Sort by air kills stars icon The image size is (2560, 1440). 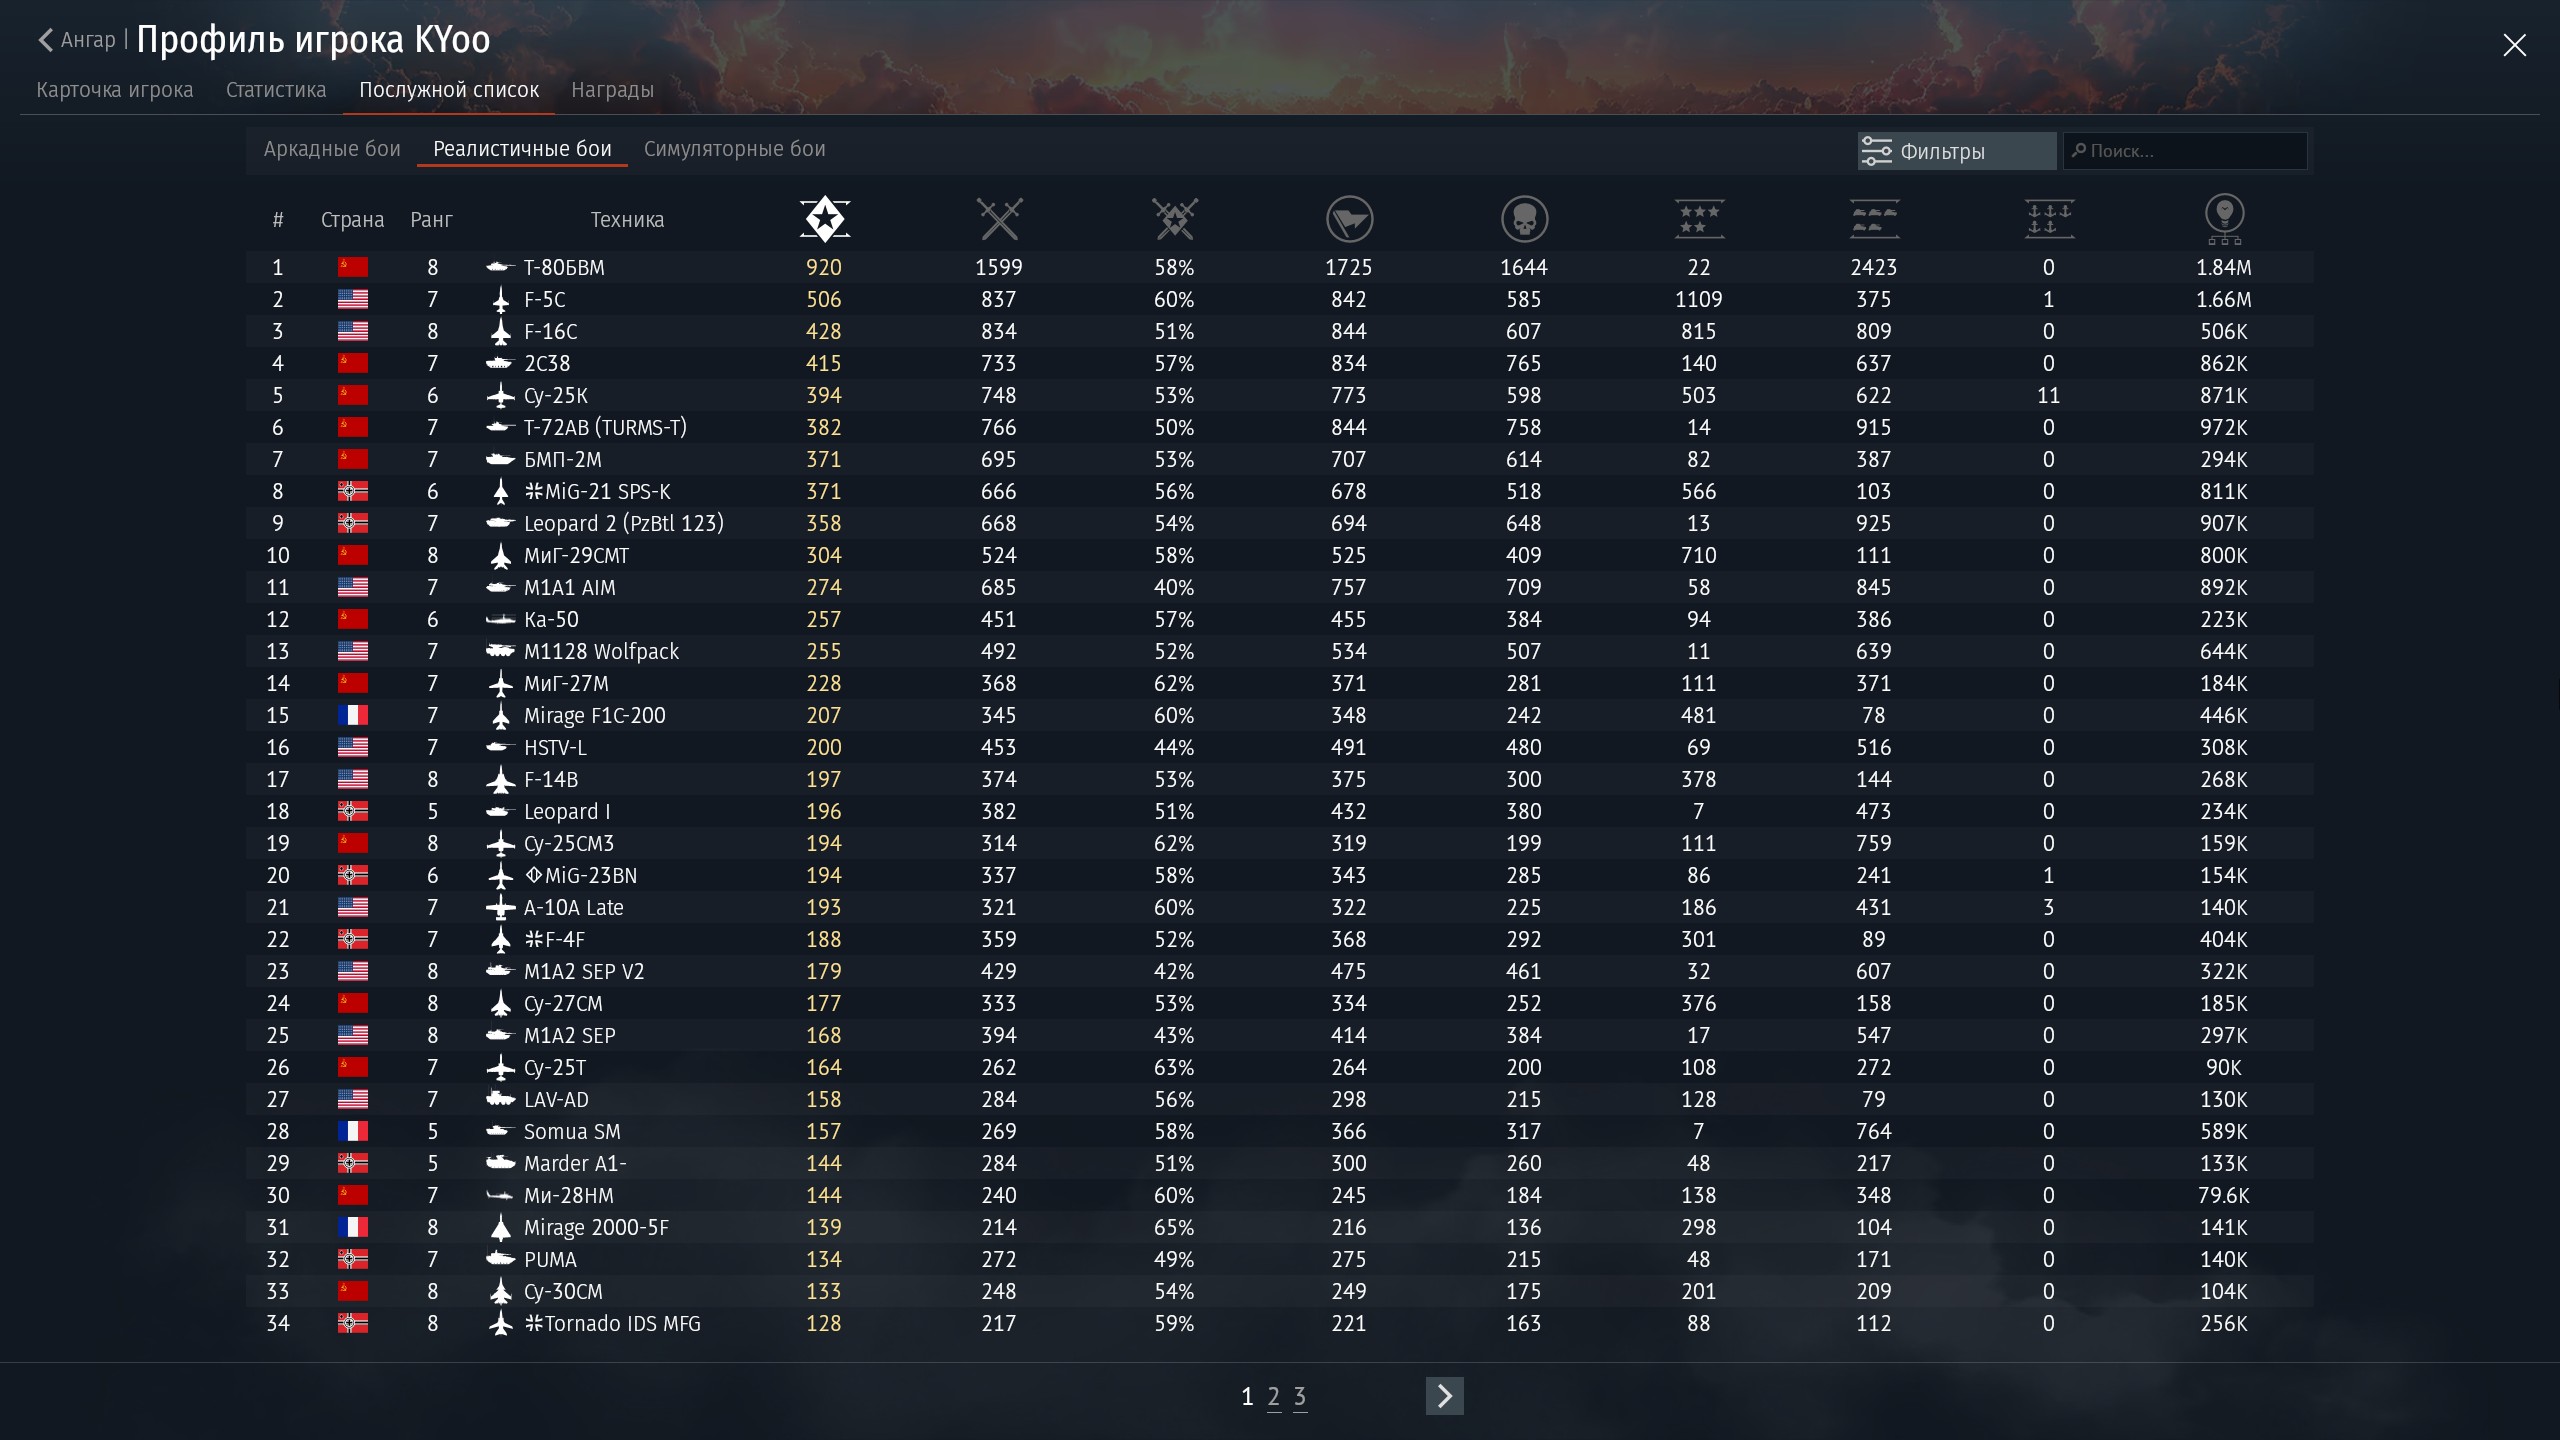[x=1699, y=219]
